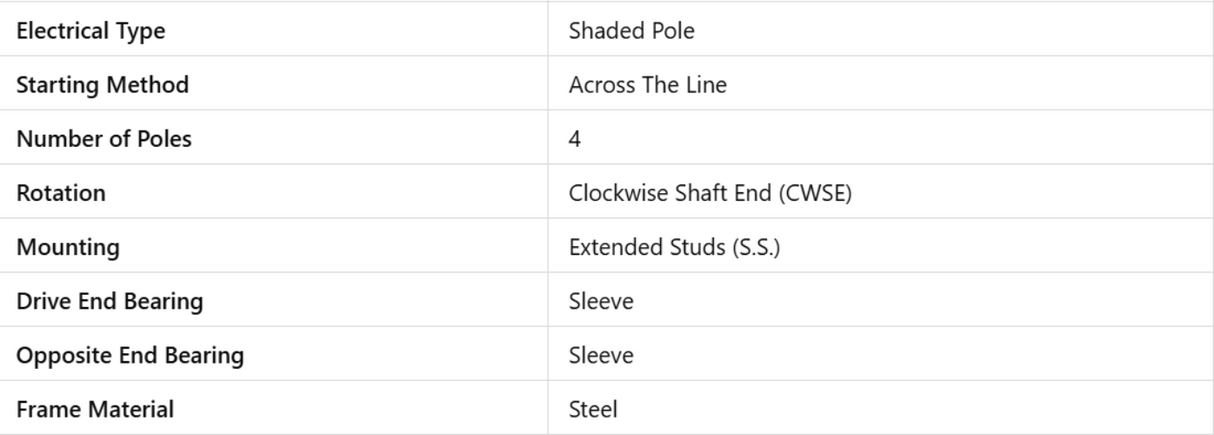Click the Opposite End Bearing label

(x=130, y=355)
